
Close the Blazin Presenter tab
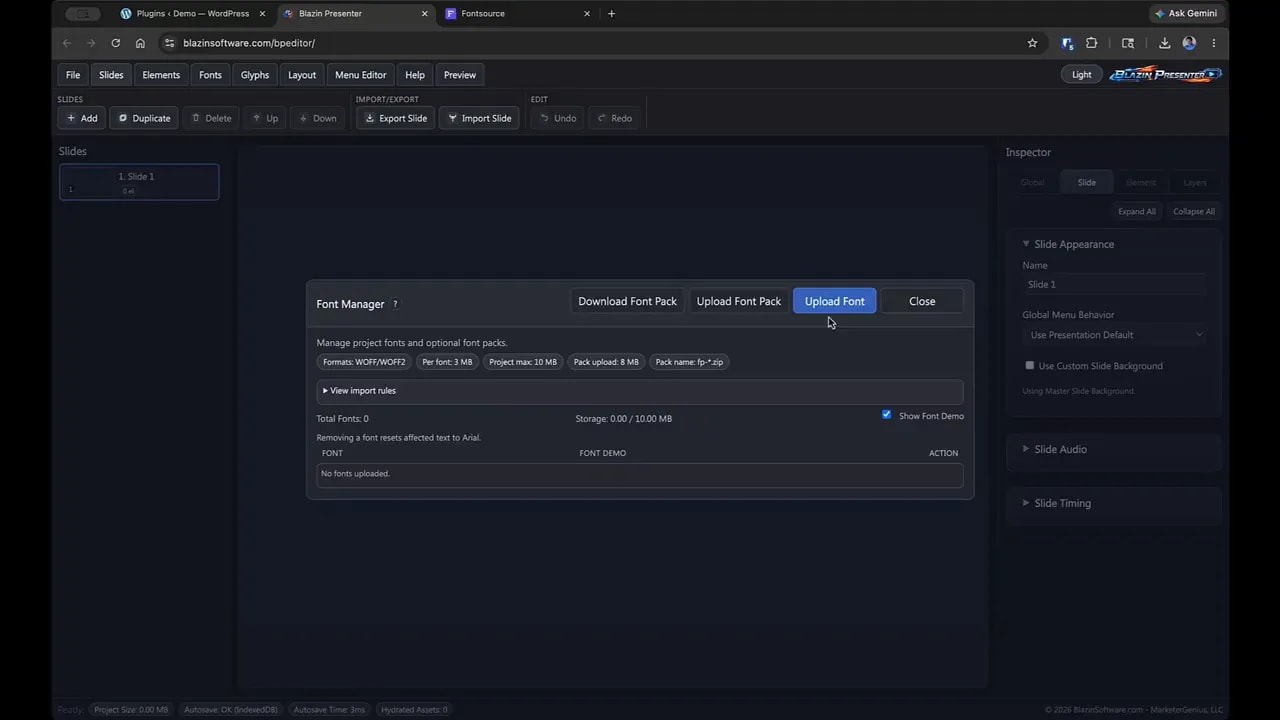point(424,14)
